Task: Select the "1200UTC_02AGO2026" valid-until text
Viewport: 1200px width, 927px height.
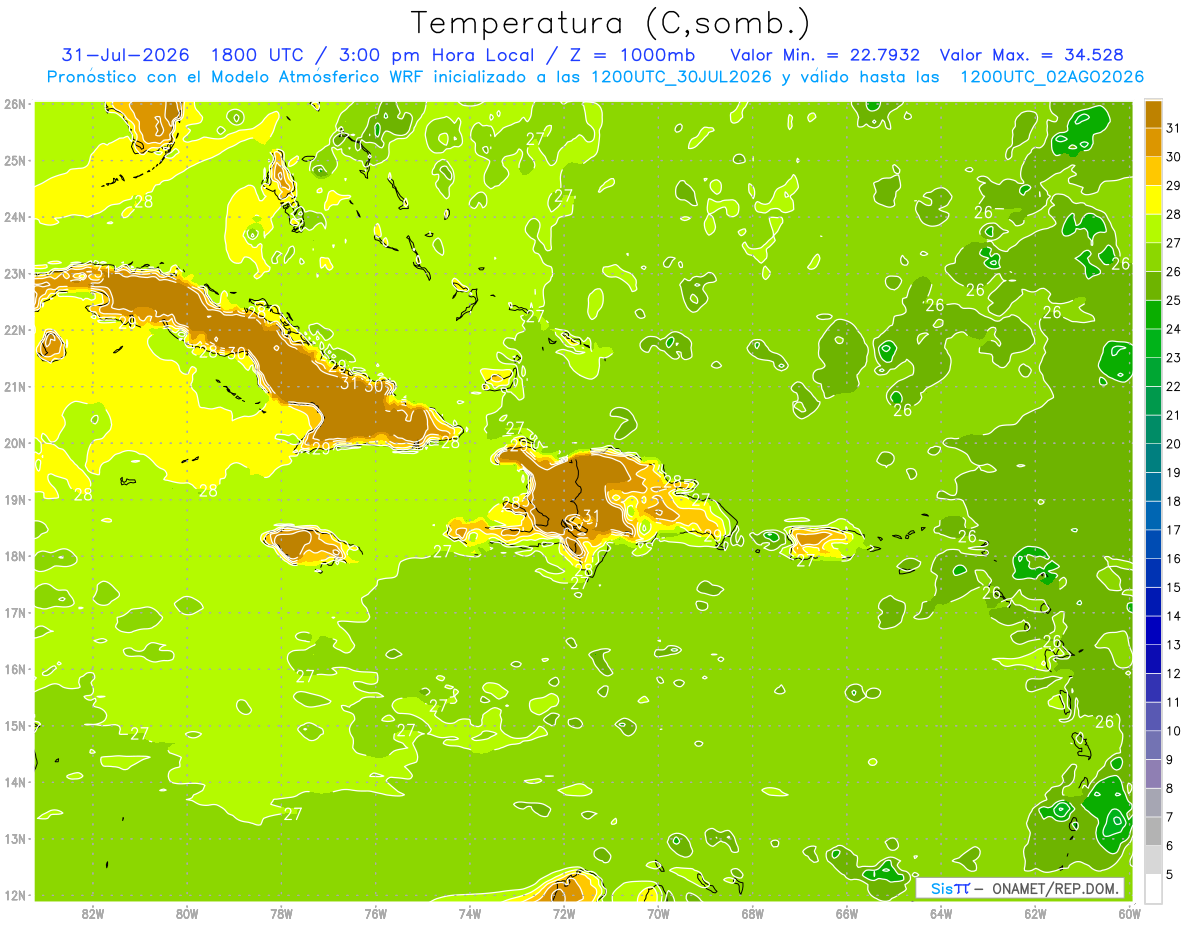Action: coord(1051,77)
